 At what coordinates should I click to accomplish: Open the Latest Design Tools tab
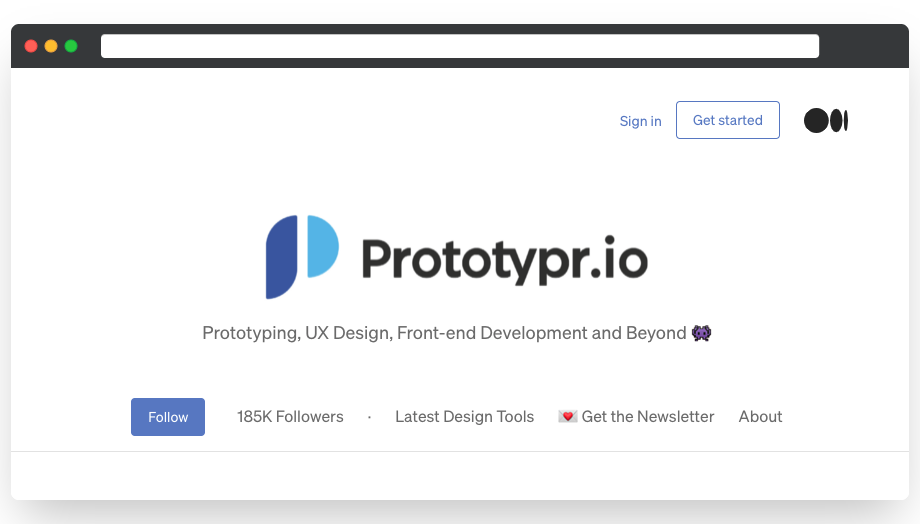464,416
